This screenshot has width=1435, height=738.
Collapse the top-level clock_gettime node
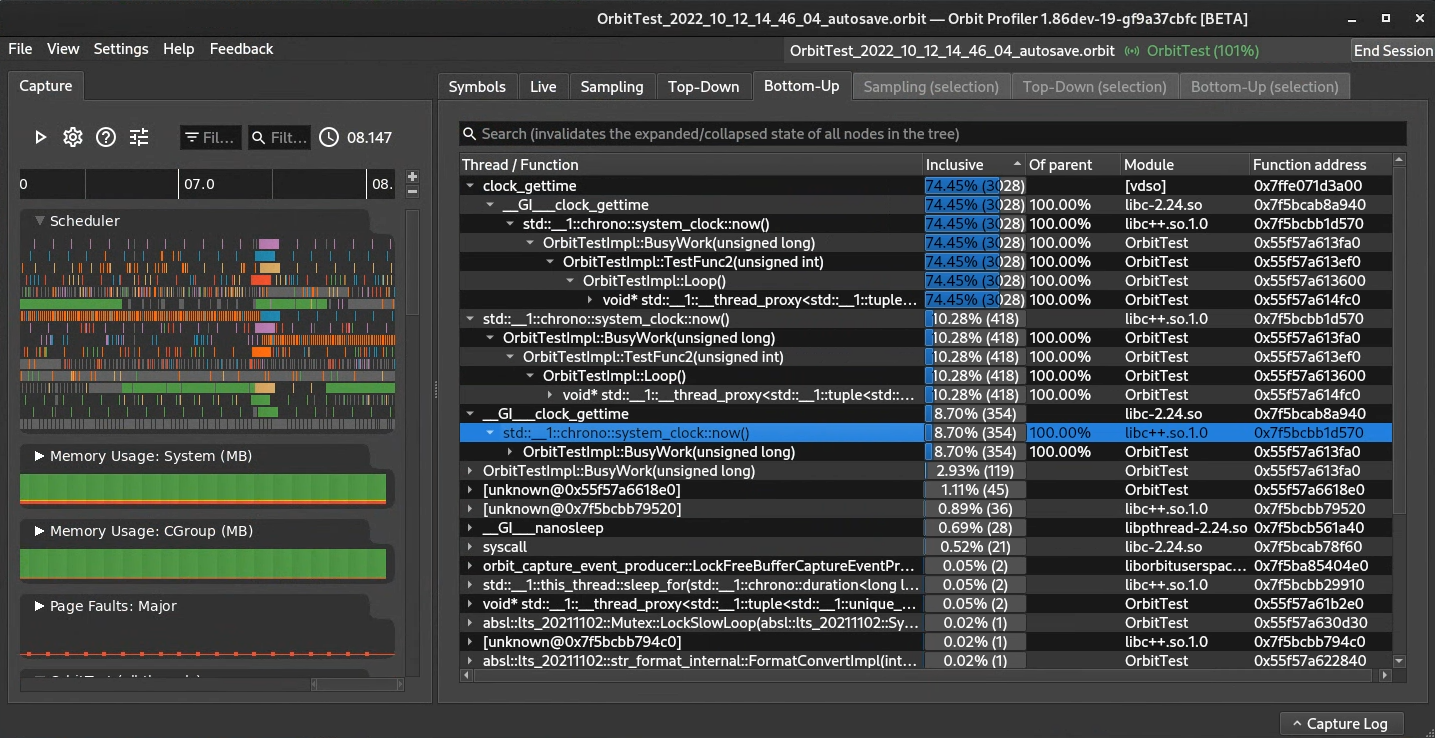pyautogui.click(x=470, y=186)
